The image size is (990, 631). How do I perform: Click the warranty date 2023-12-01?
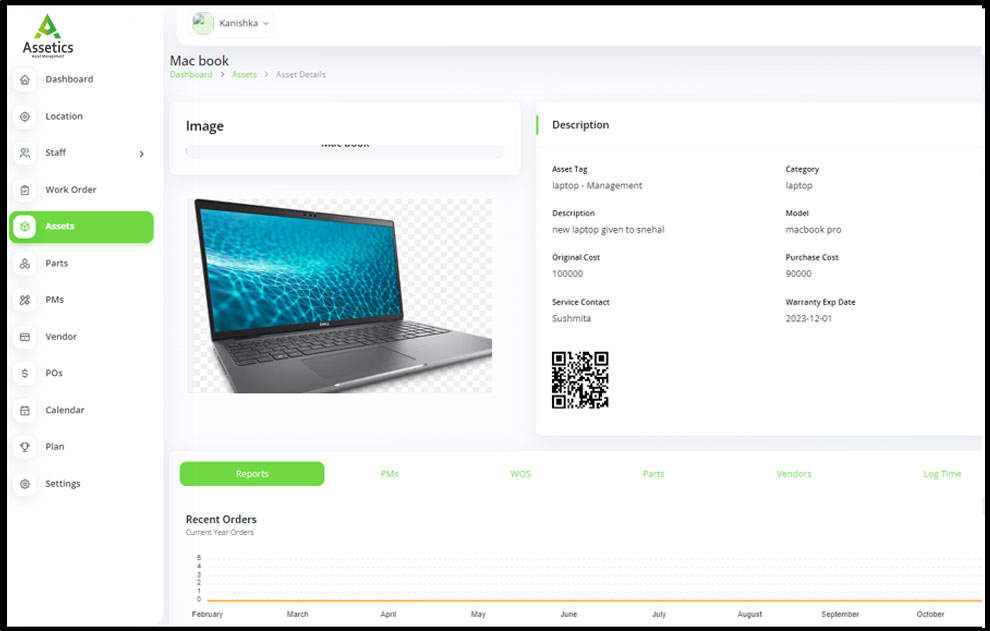[x=808, y=318]
